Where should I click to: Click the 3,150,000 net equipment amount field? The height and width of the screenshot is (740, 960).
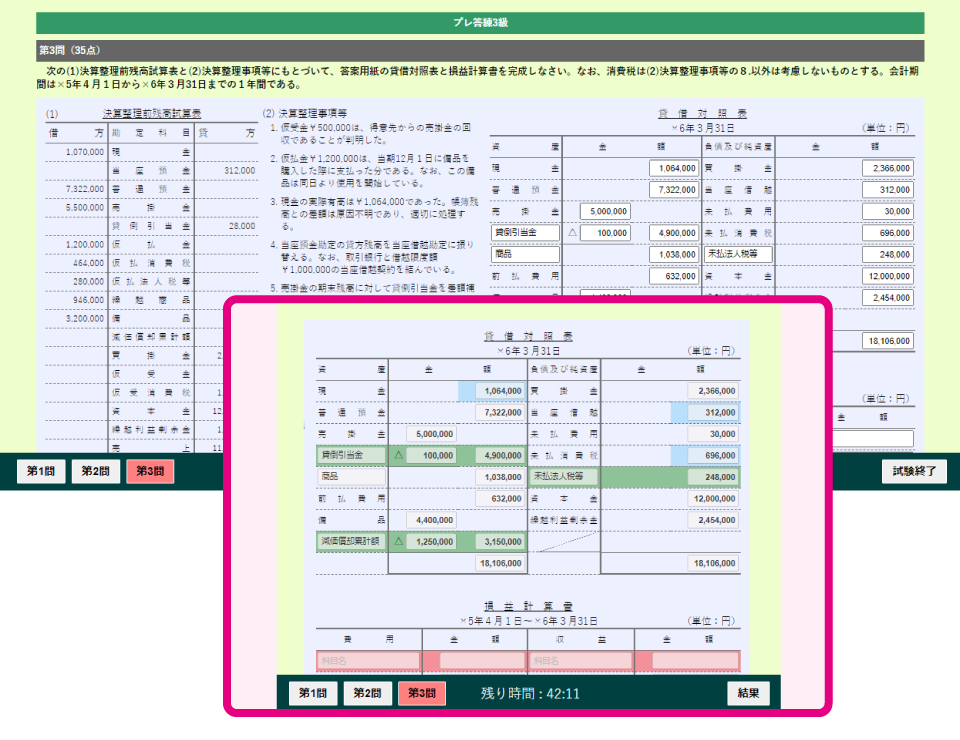(500, 542)
